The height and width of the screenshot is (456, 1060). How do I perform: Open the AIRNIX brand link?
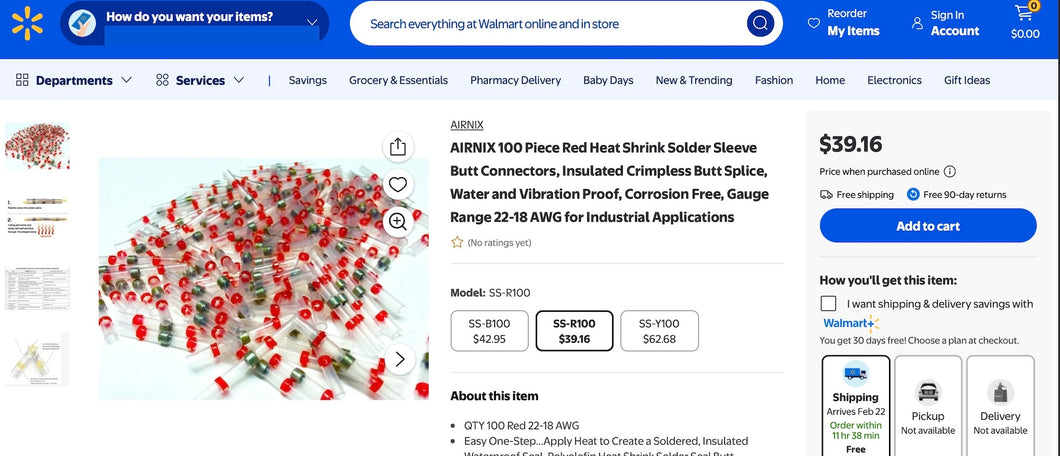click(466, 125)
